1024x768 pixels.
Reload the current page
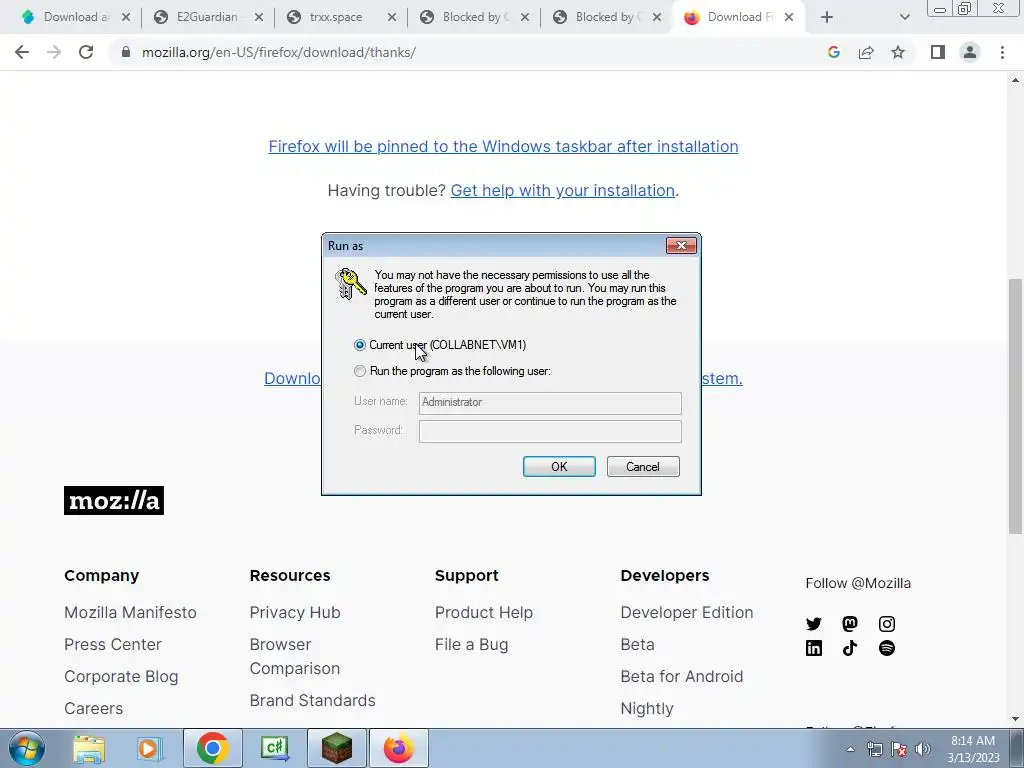86,52
